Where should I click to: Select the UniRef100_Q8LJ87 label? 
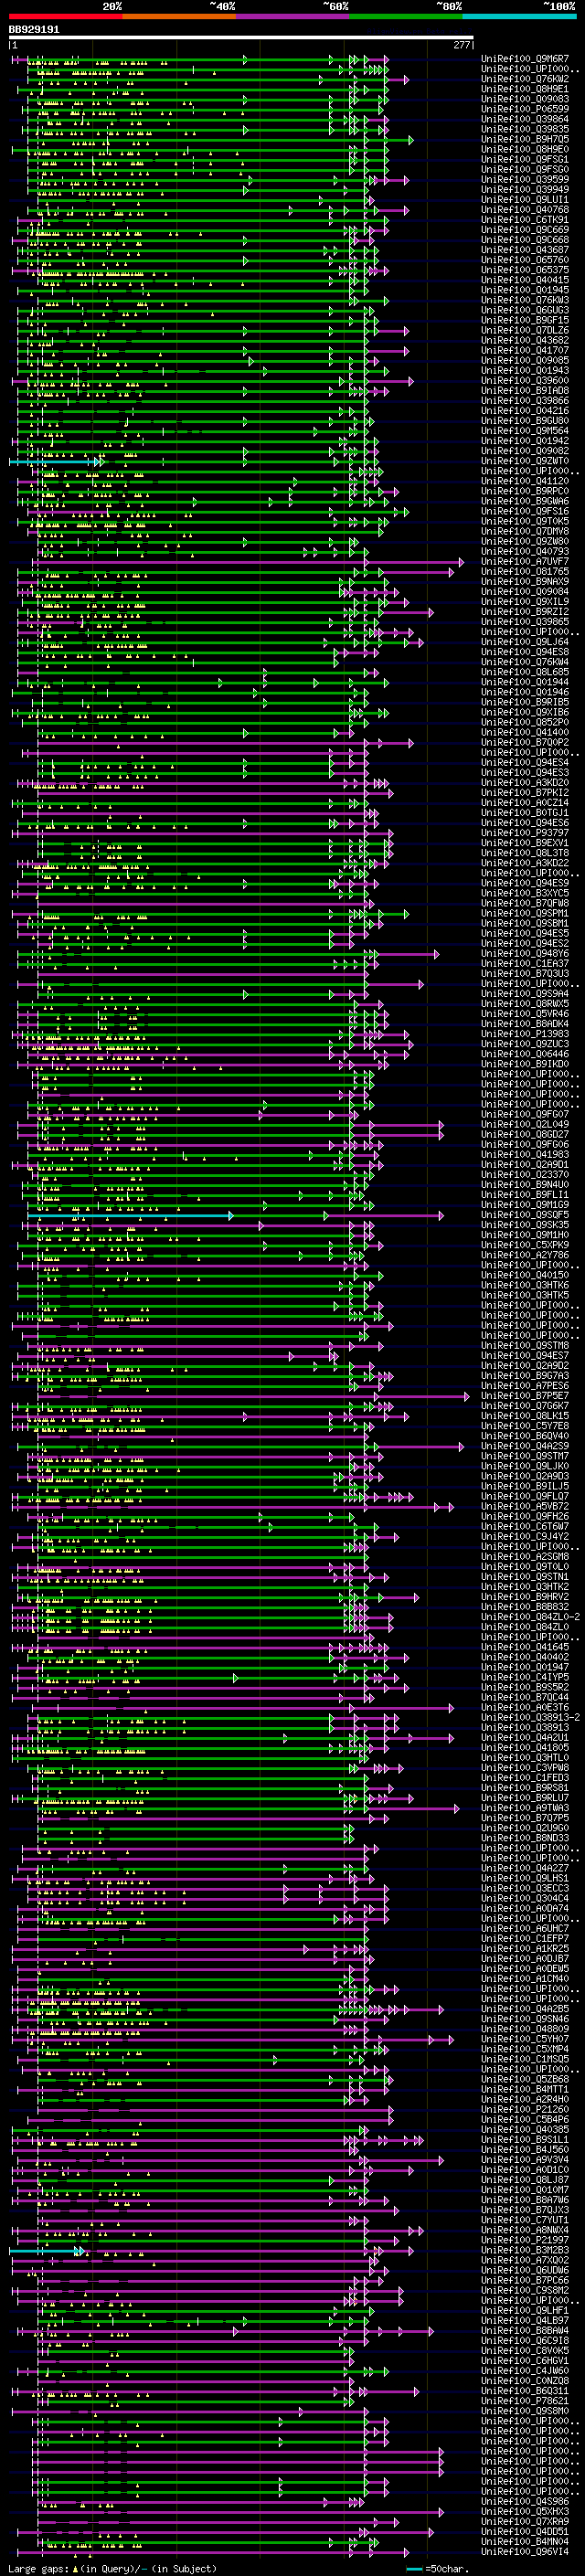click(525, 2179)
